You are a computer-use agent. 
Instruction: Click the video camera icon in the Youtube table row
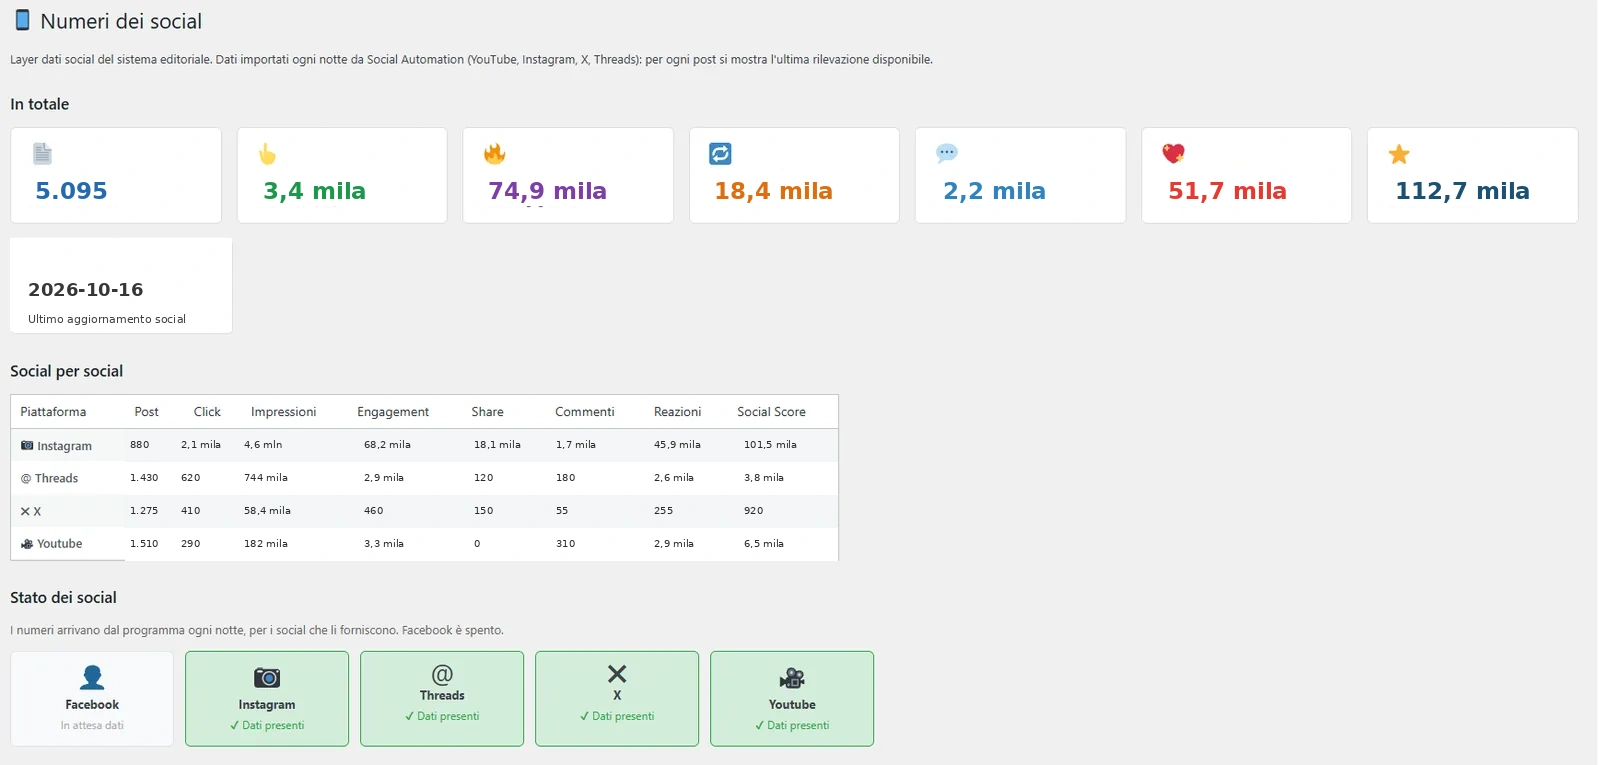(27, 544)
